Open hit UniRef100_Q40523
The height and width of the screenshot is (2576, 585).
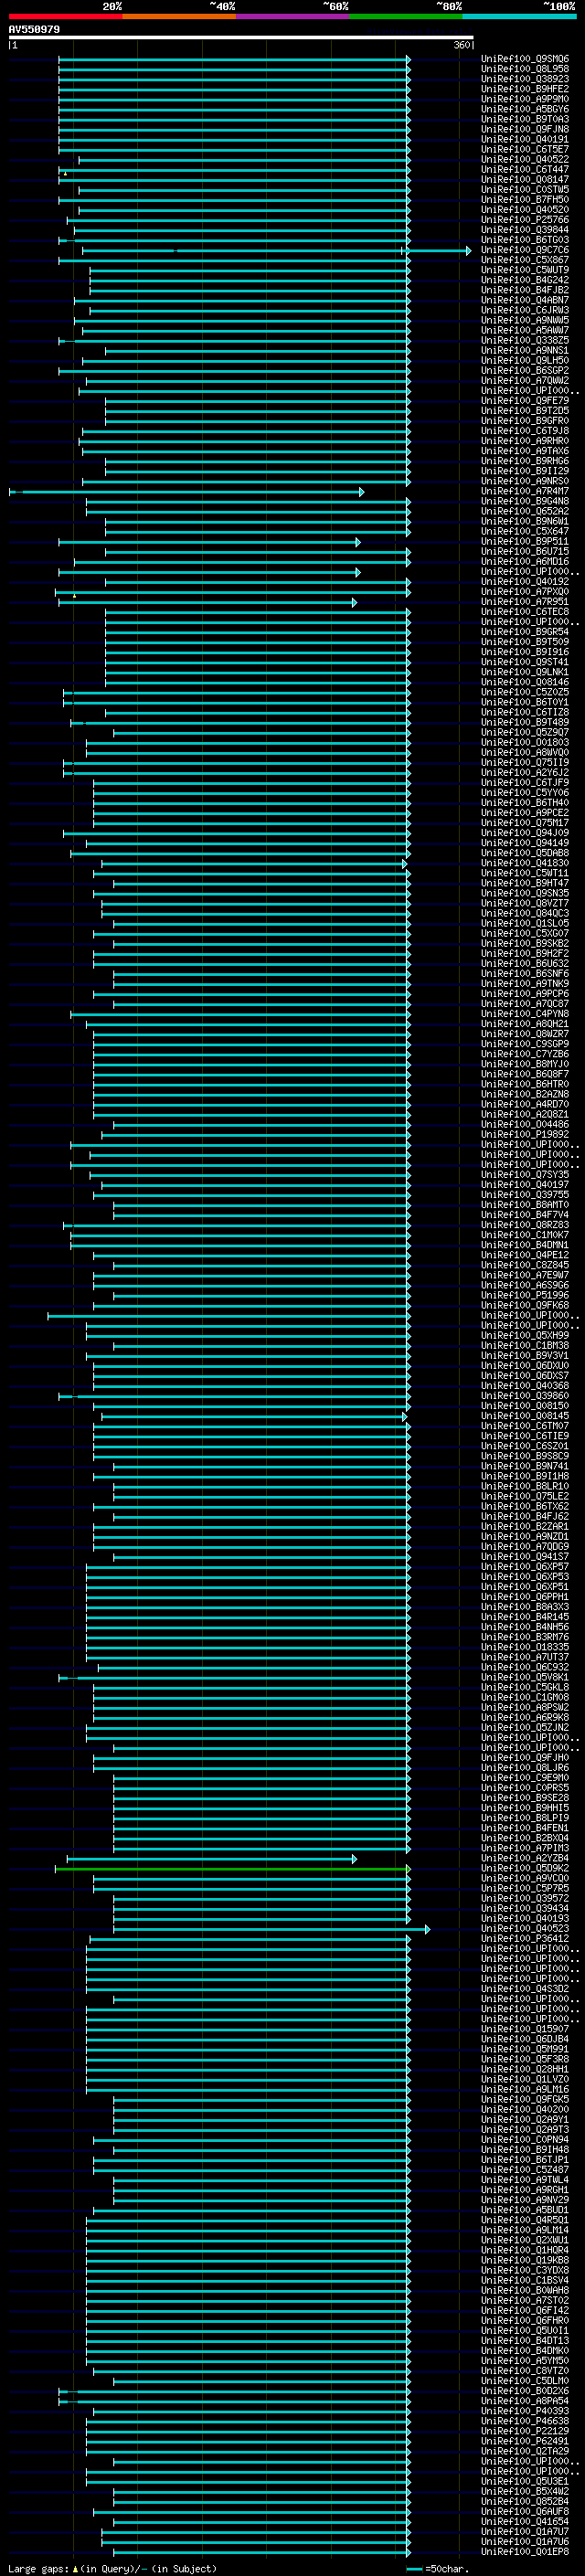[x=525, y=1929]
